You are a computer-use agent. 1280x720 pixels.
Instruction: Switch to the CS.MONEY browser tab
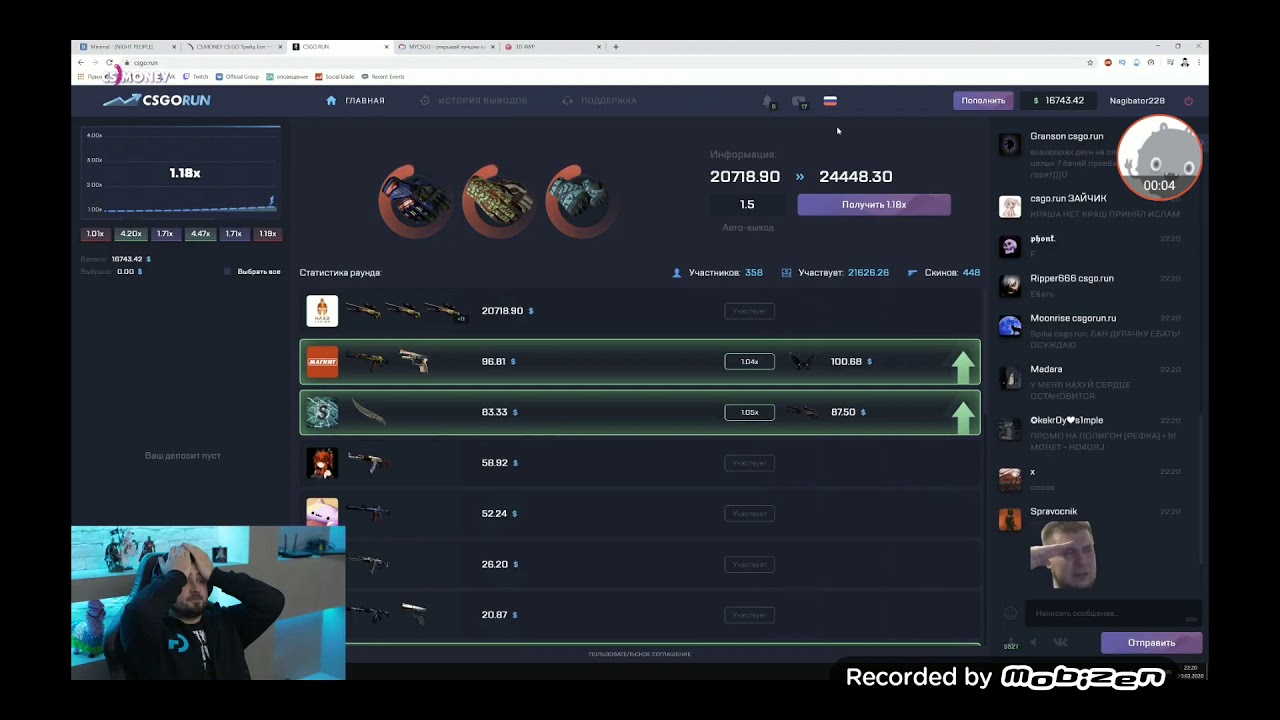coord(235,47)
